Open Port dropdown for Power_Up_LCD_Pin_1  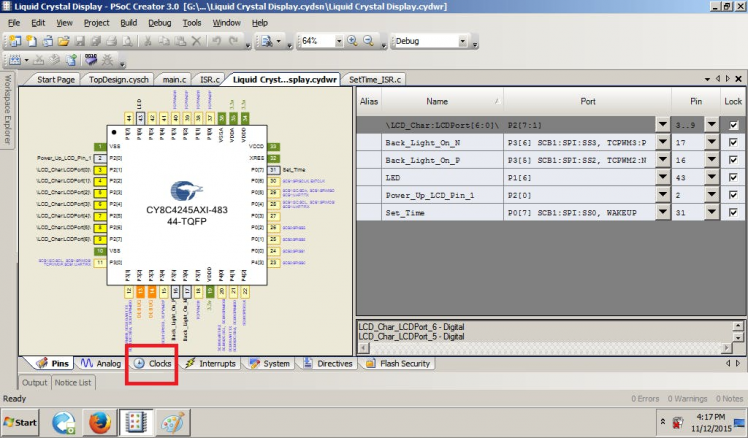(662, 196)
